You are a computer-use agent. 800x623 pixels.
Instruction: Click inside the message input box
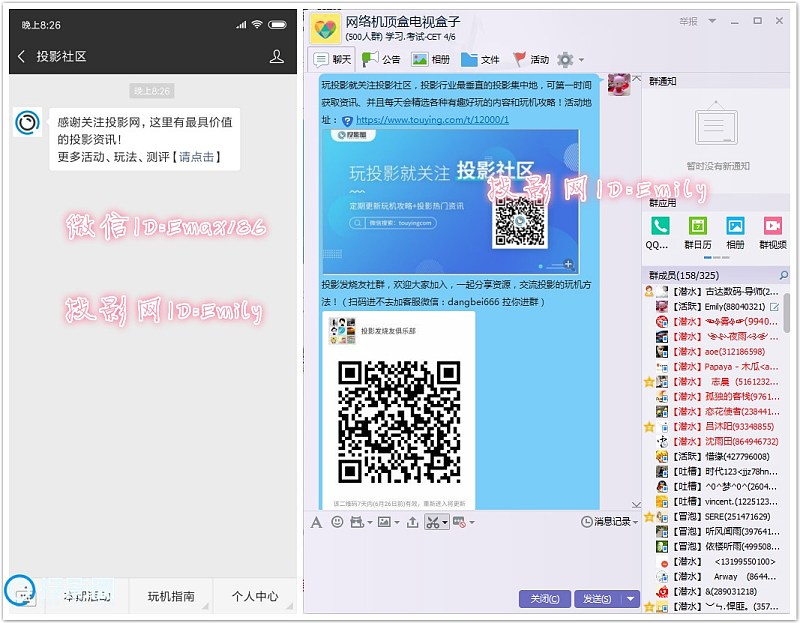[472, 559]
